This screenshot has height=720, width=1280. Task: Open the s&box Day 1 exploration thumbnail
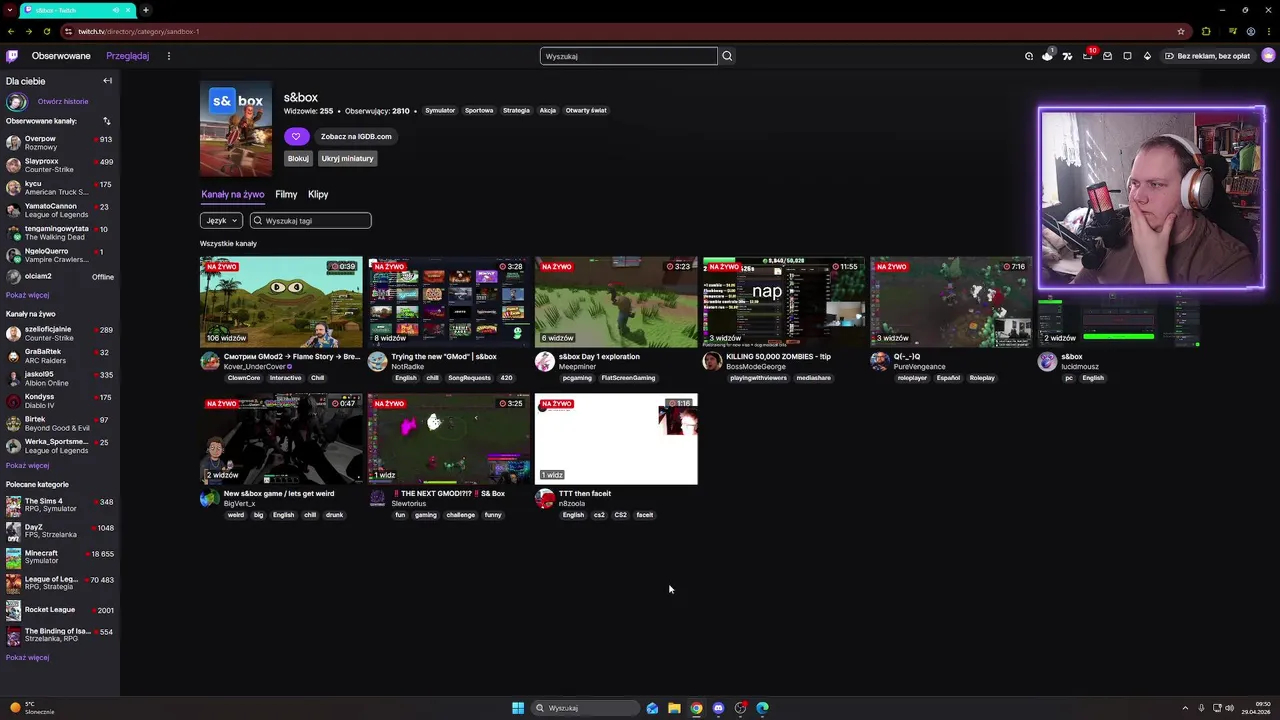(x=616, y=302)
